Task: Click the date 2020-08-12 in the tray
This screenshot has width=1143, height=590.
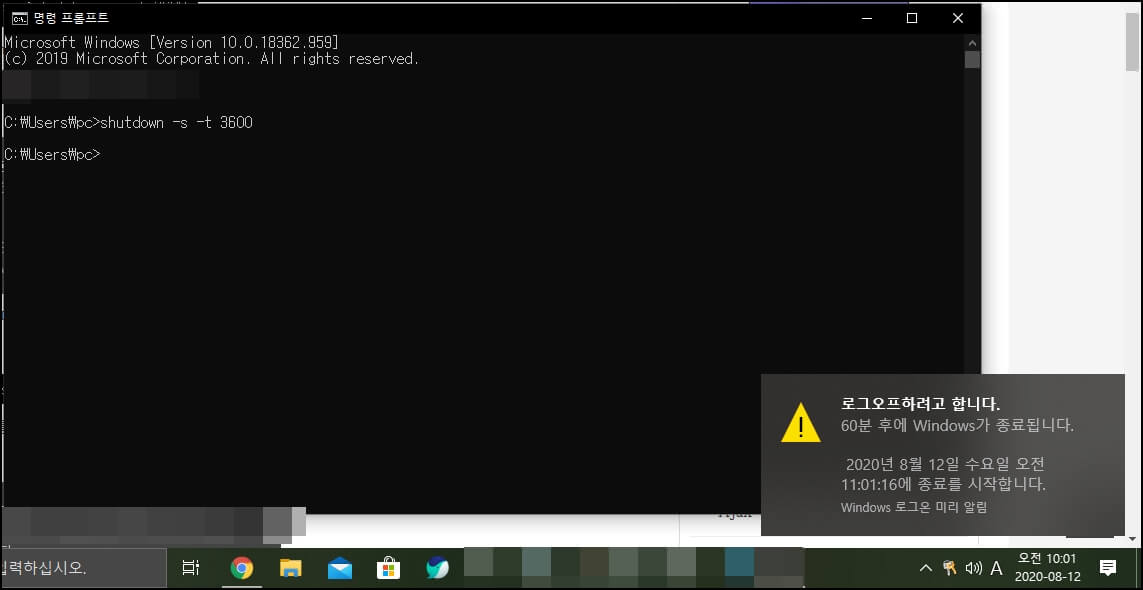Action: coord(1047,576)
